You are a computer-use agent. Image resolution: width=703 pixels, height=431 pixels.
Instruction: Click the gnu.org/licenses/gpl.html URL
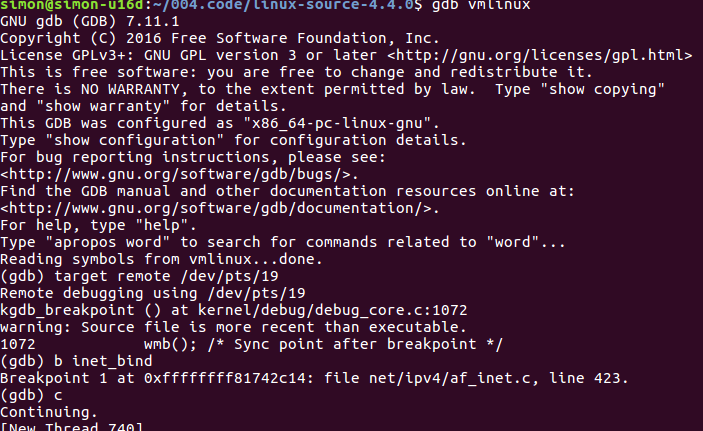coord(540,55)
